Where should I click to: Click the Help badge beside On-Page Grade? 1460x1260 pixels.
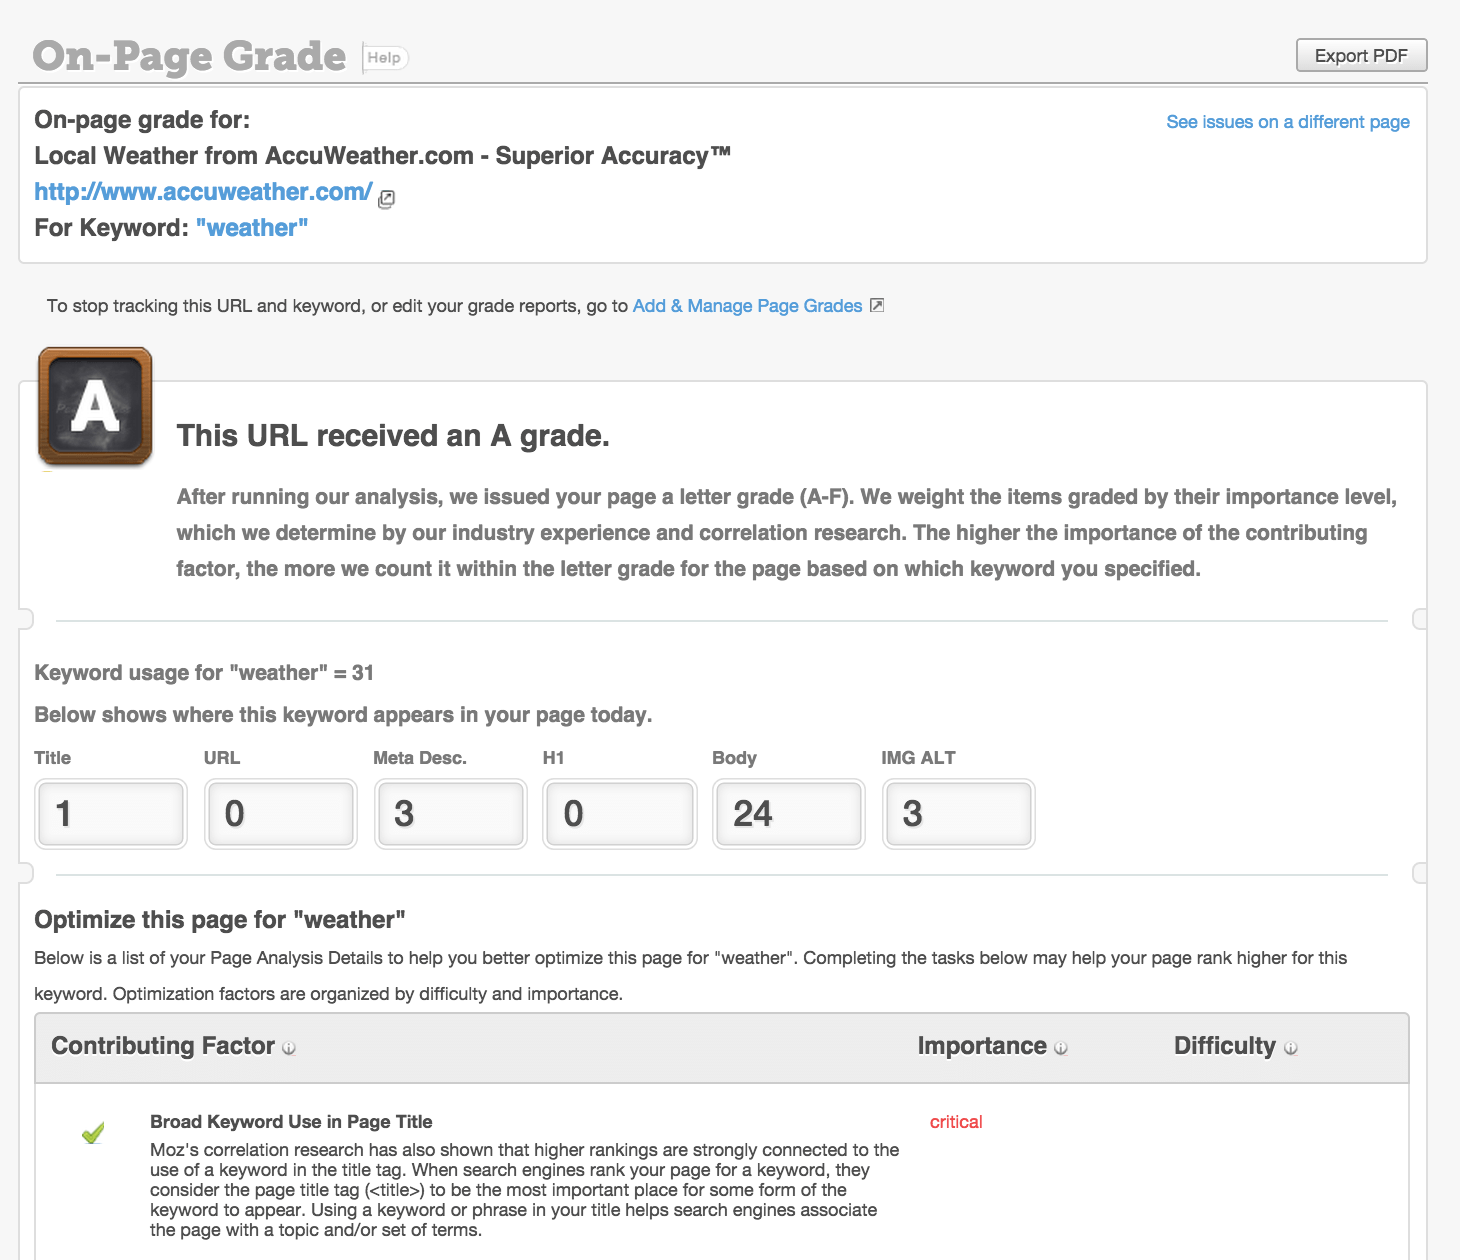click(x=384, y=58)
